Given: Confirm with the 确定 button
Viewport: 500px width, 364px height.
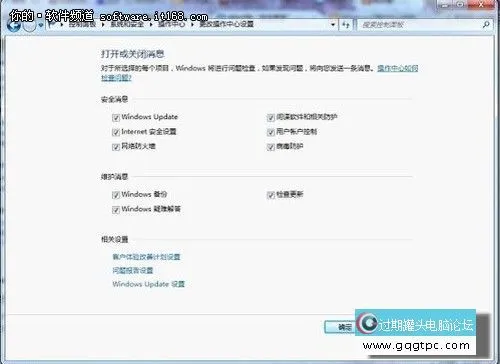Looking at the screenshot, I should pos(340,327).
